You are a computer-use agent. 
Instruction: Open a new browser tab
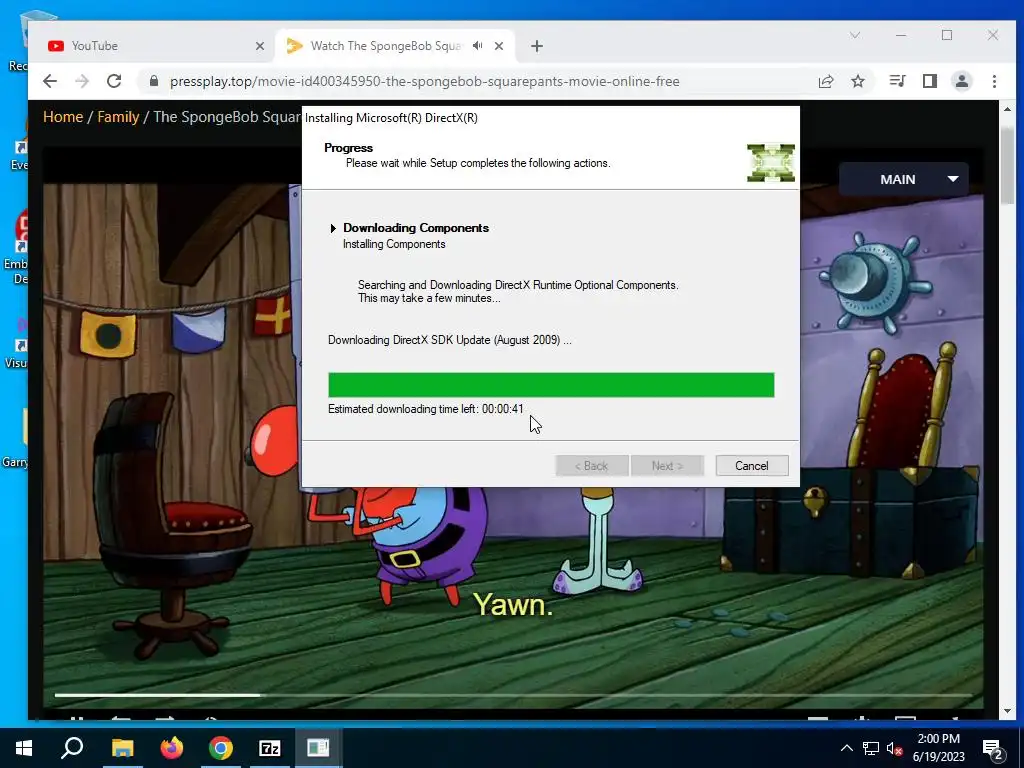coord(537,46)
